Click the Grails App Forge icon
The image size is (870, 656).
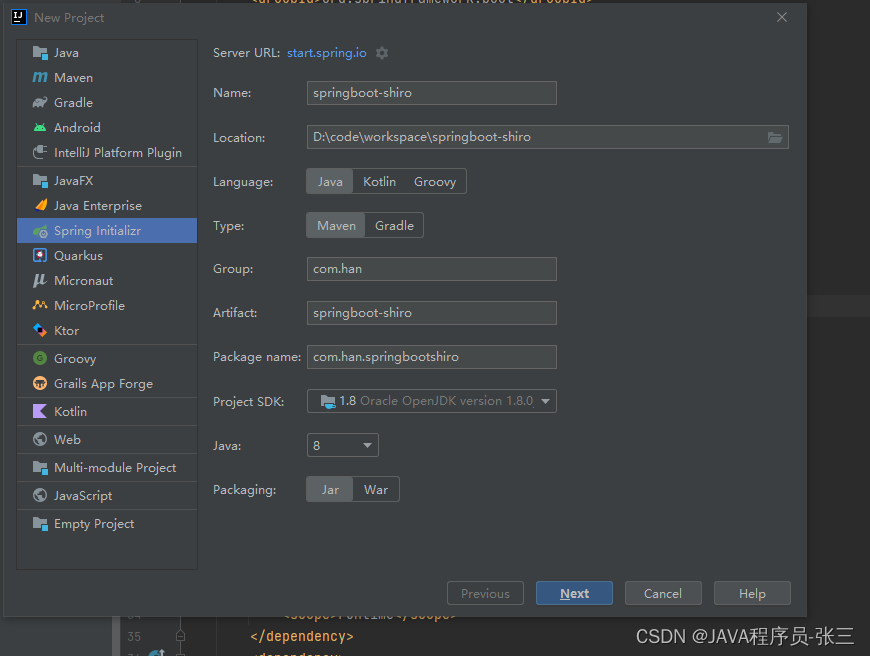40,383
